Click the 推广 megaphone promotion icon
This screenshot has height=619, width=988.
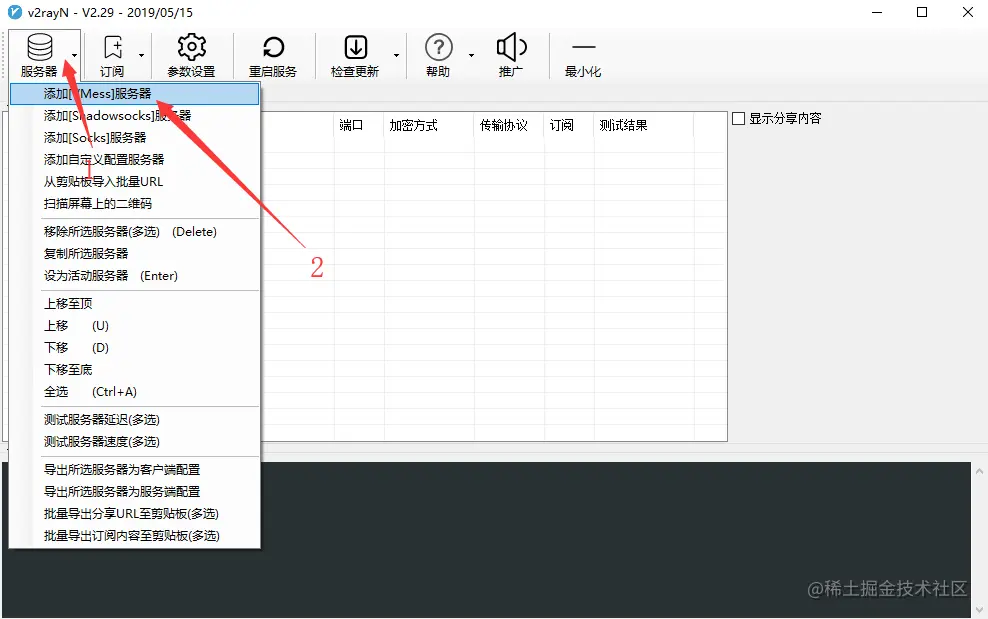coord(512,47)
